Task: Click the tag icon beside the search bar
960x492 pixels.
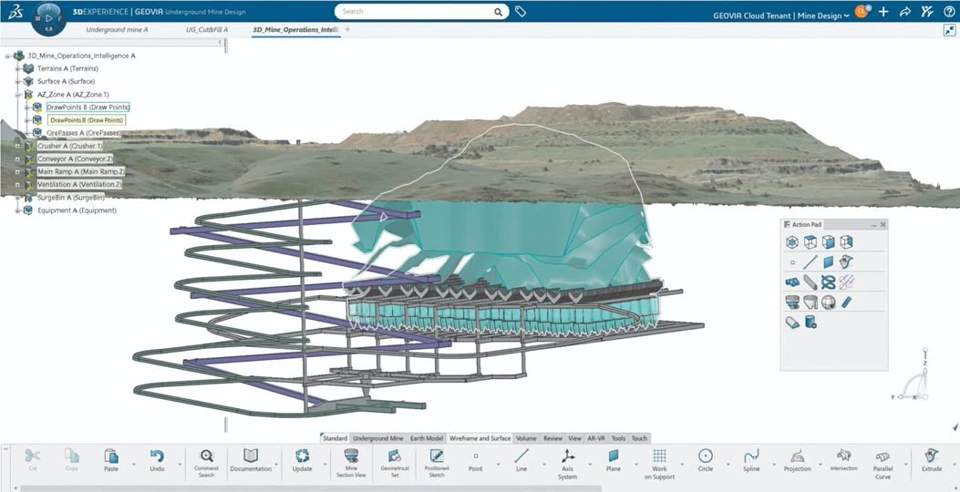Action: click(520, 11)
